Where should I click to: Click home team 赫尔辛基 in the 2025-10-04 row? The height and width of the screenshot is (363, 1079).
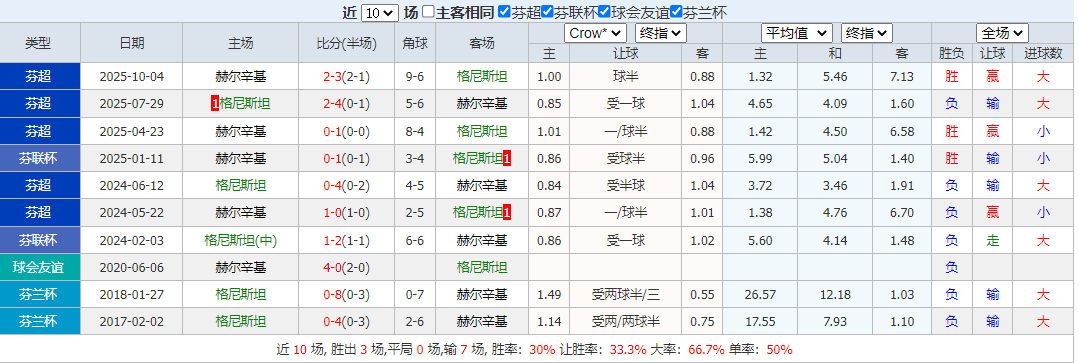pos(241,76)
